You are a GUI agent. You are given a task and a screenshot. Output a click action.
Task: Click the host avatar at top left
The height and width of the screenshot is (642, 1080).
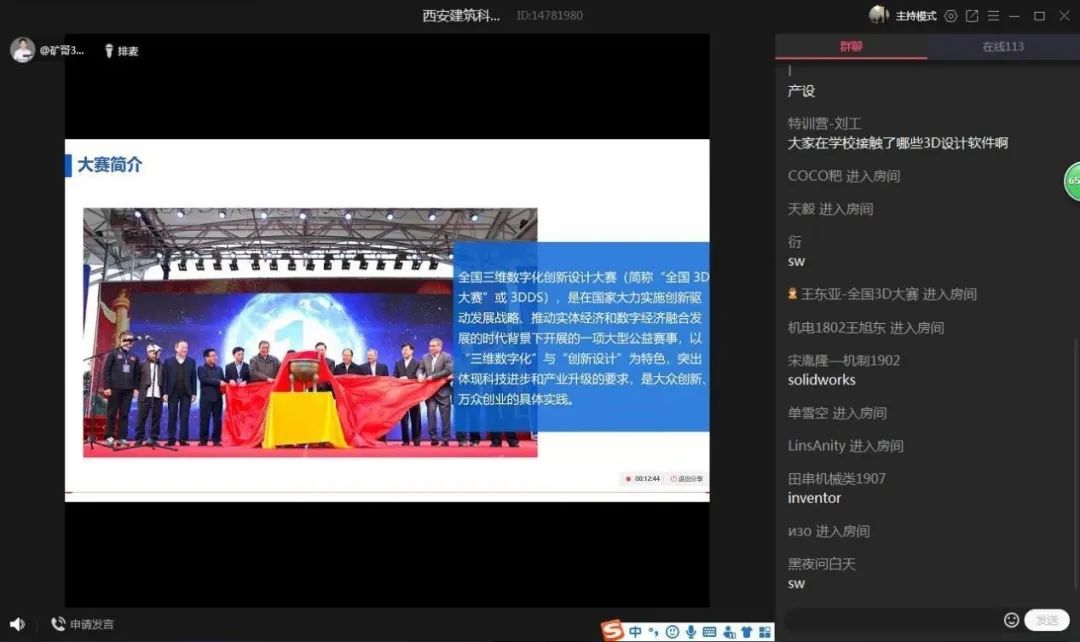coord(22,50)
